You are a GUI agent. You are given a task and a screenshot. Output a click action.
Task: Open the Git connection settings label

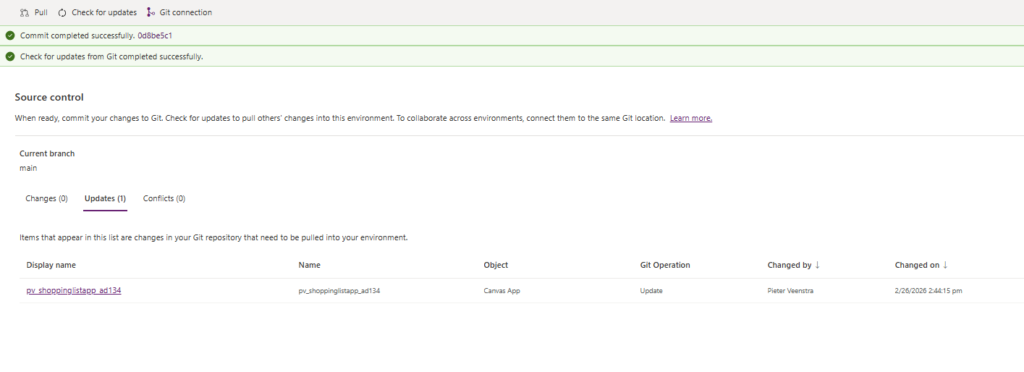click(x=185, y=12)
